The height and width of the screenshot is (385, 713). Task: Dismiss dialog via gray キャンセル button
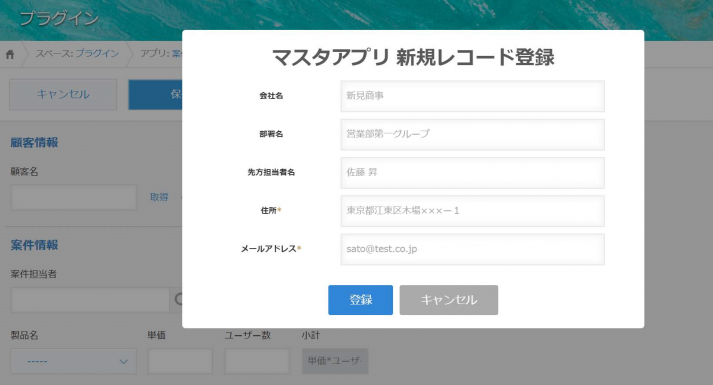point(449,300)
